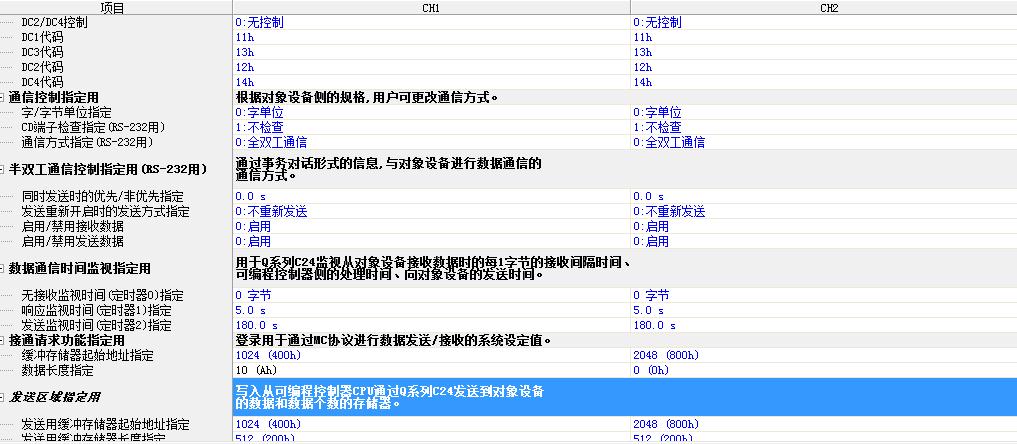
Task: Click CH1 数据长度指定 value 10 (Ah)
Action: click(430, 370)
